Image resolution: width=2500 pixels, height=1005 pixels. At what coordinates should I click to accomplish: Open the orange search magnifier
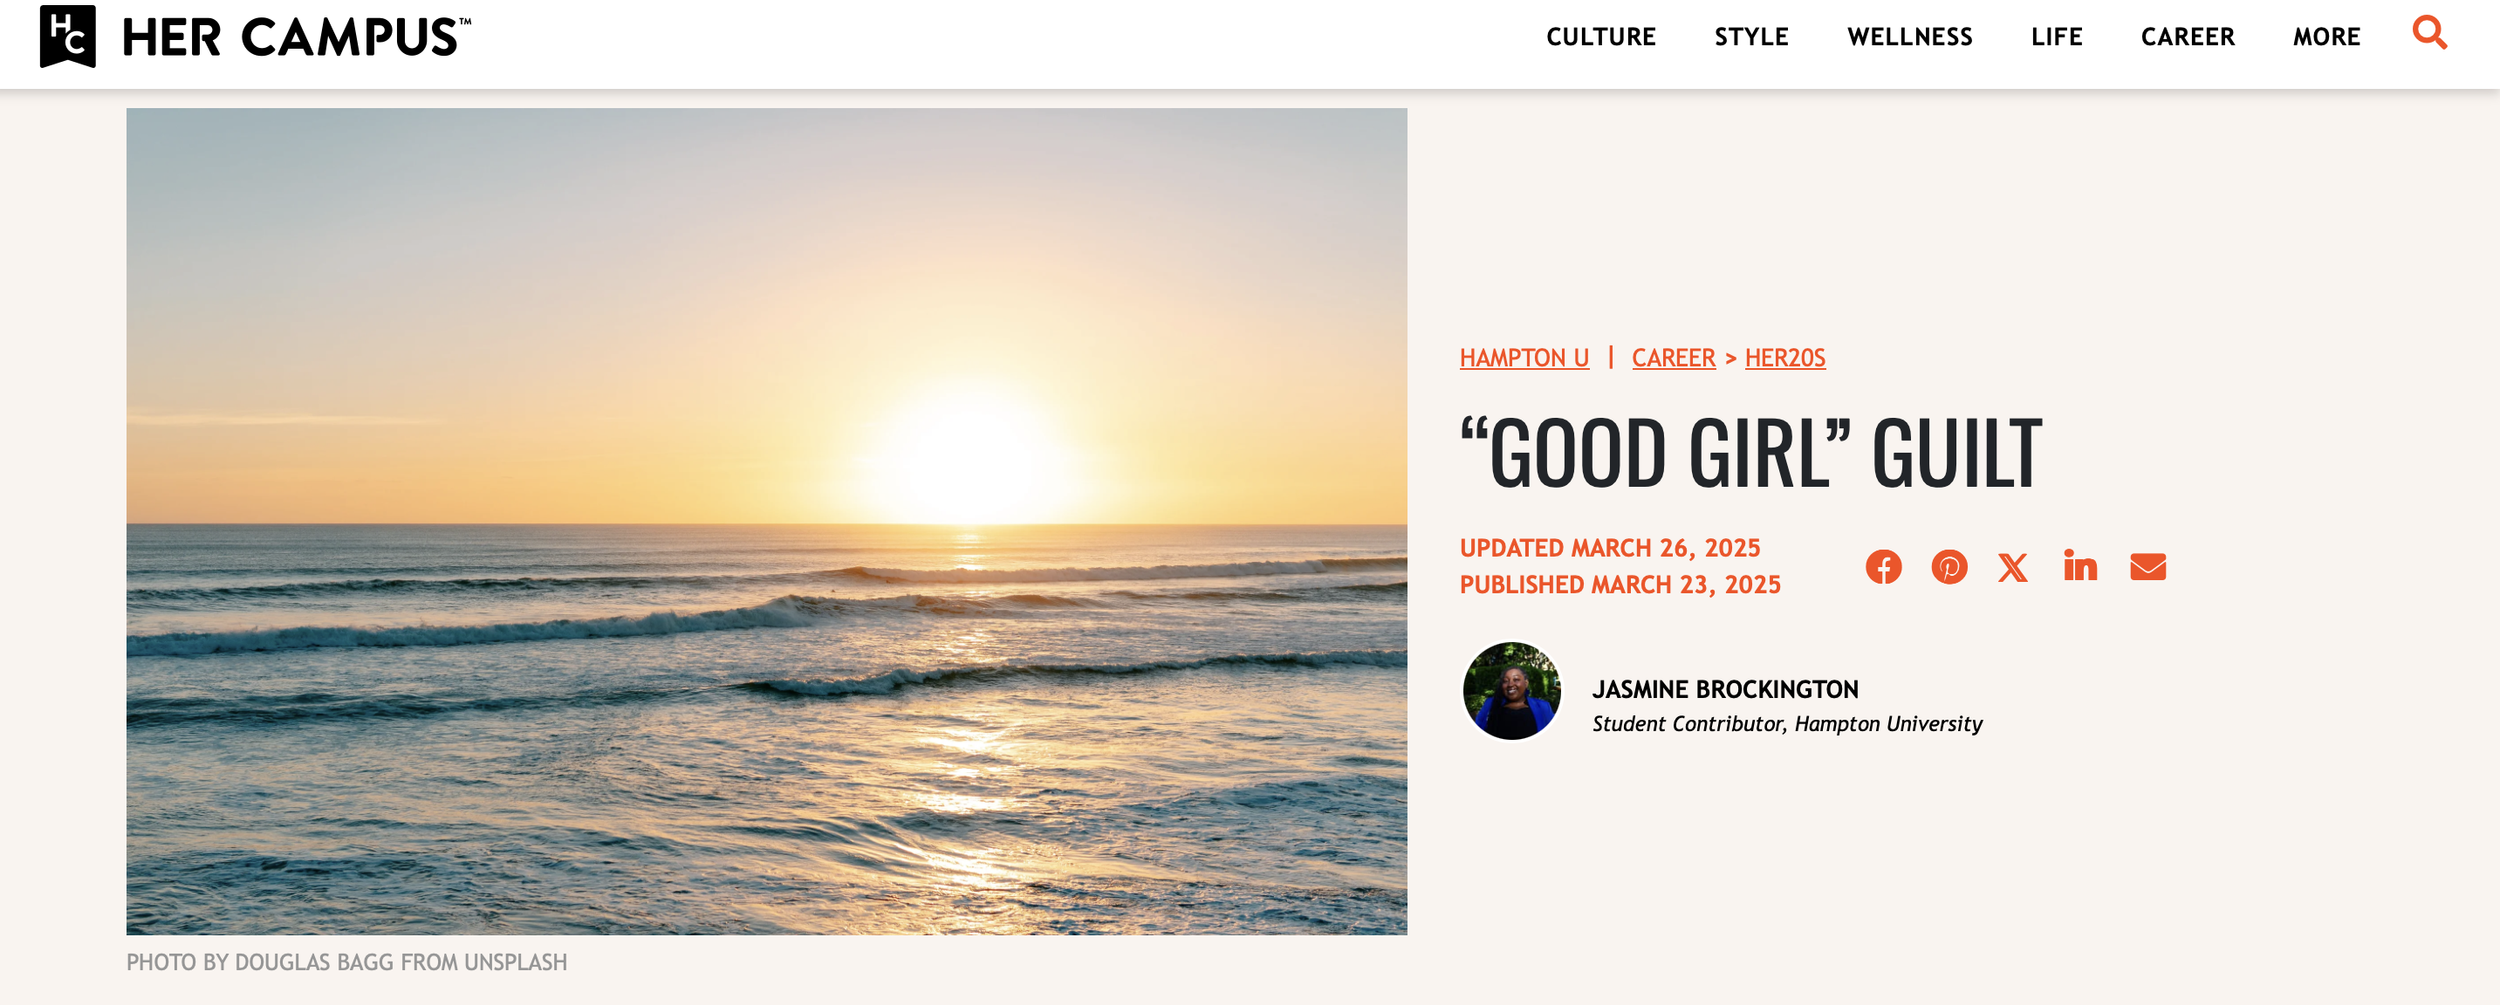pos(2429,33)
